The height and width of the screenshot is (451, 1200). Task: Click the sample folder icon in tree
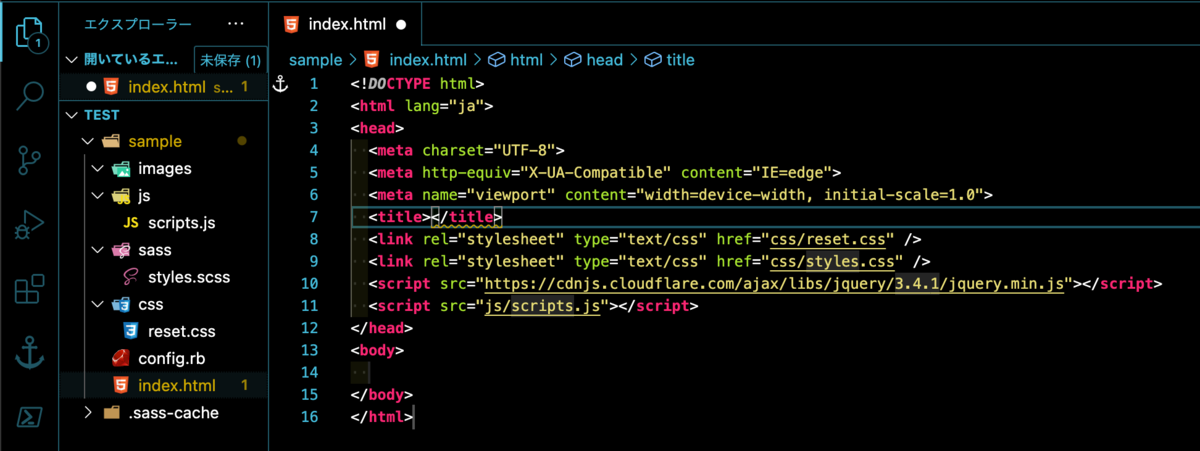tap(111, 141)
